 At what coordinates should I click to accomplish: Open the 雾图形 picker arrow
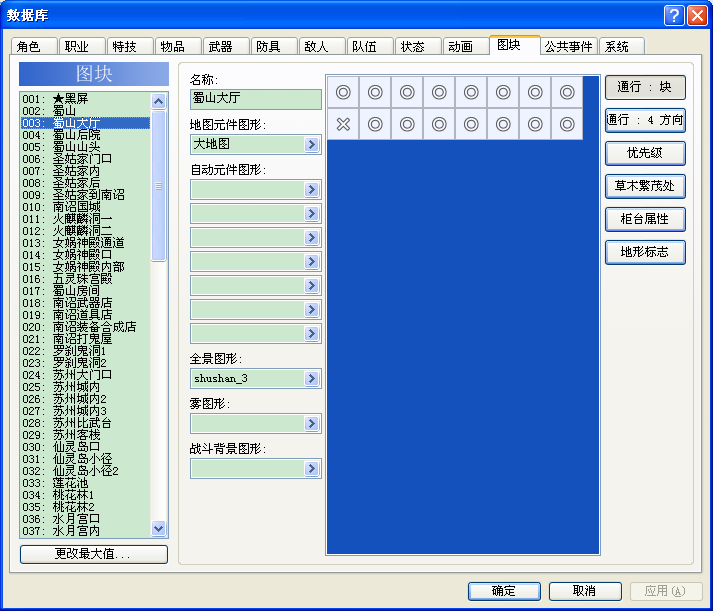point(311,424)
